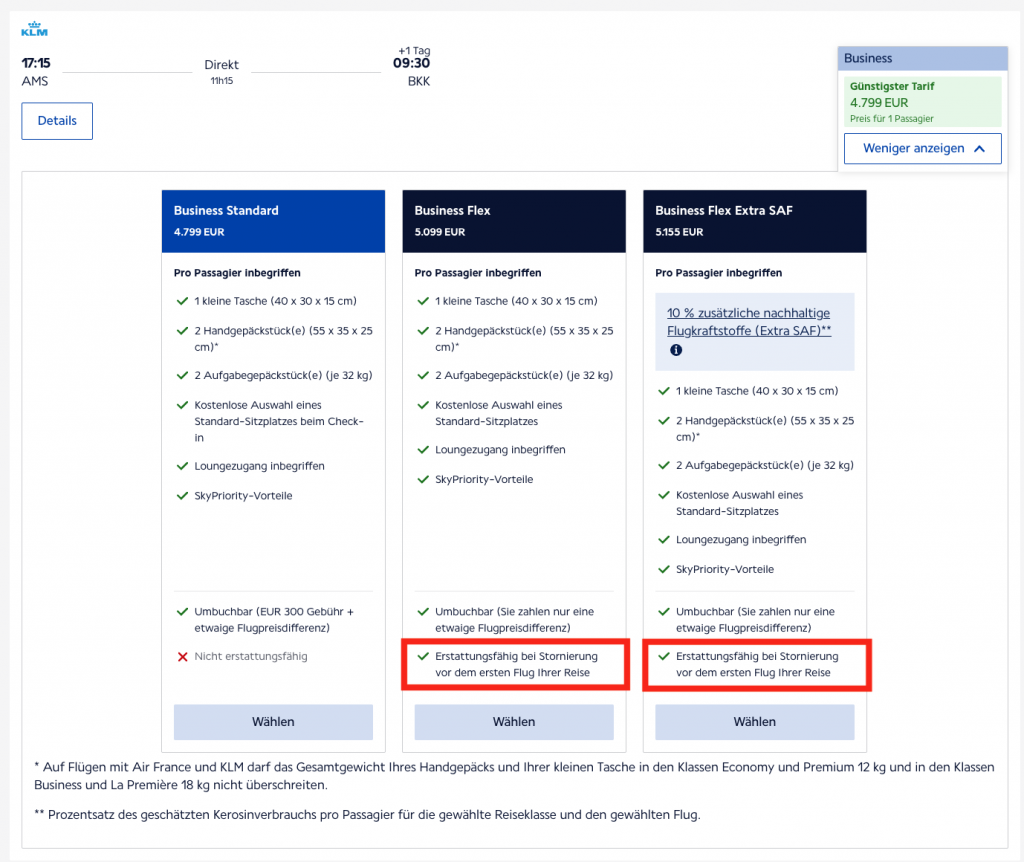
Task: Click Pro Passagier inbegriffen under Business Flex
Action: click(x=478, y=273)
